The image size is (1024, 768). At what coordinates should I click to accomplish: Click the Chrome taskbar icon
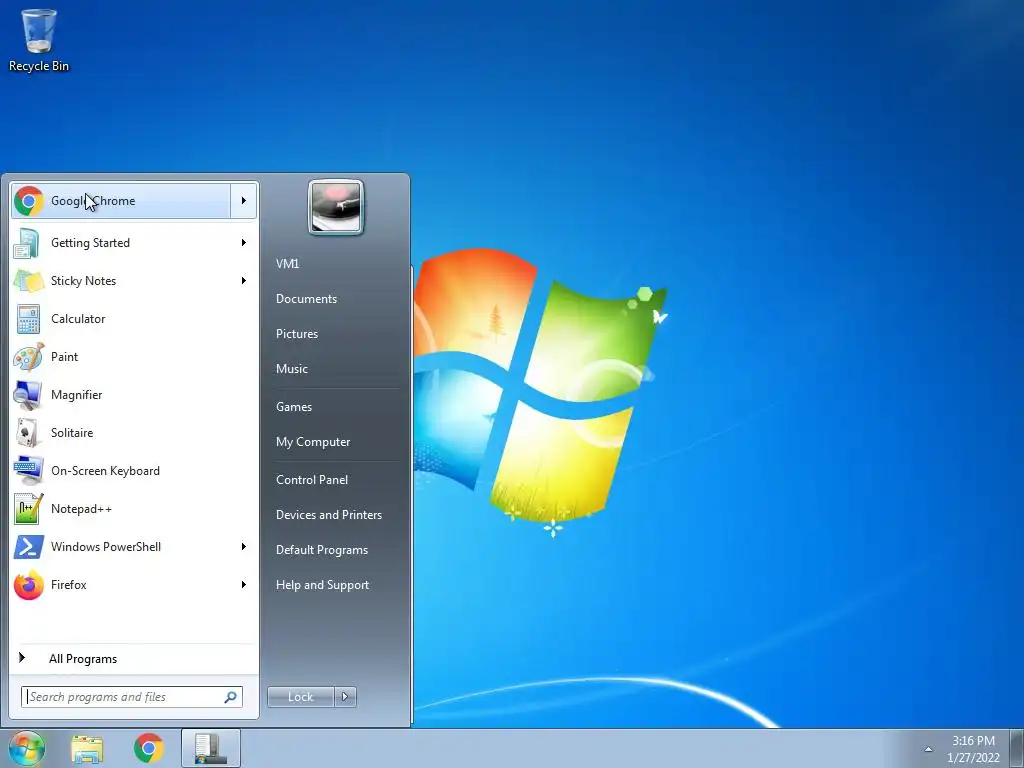(149, 748)
